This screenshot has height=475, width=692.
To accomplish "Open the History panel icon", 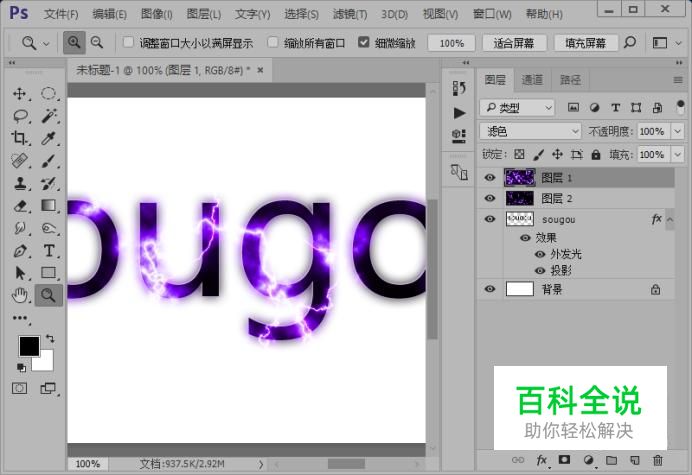I will (x=459, y=88).
